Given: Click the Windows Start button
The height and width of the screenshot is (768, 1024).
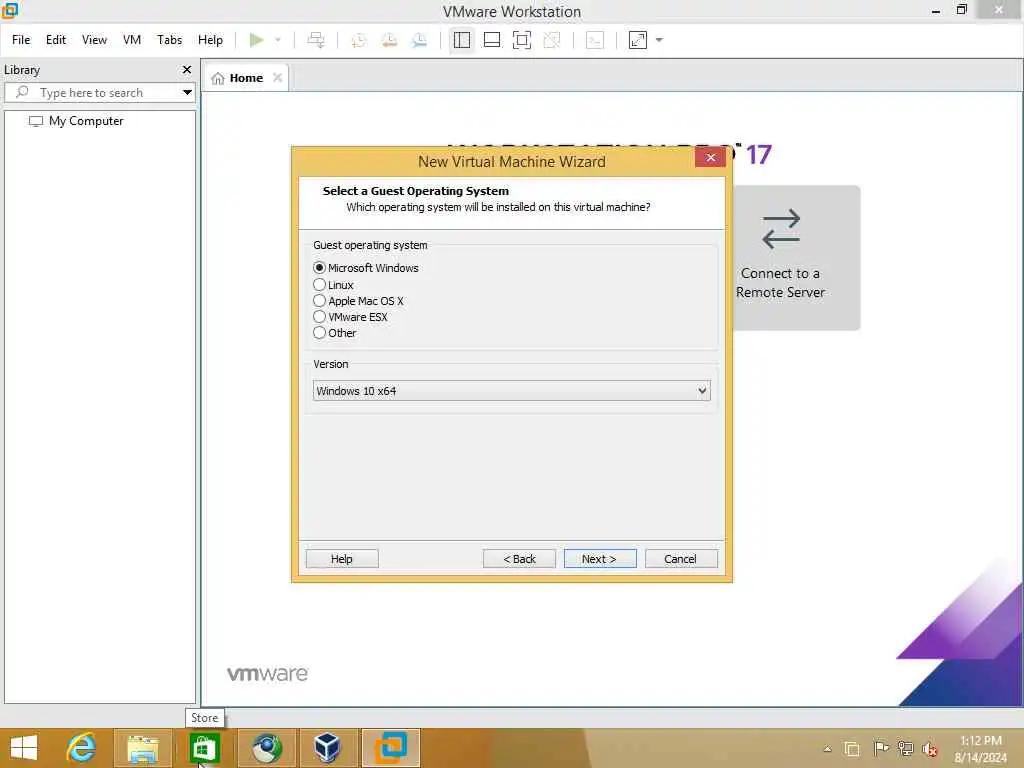Looking at the screenshot, I should 24,748.
